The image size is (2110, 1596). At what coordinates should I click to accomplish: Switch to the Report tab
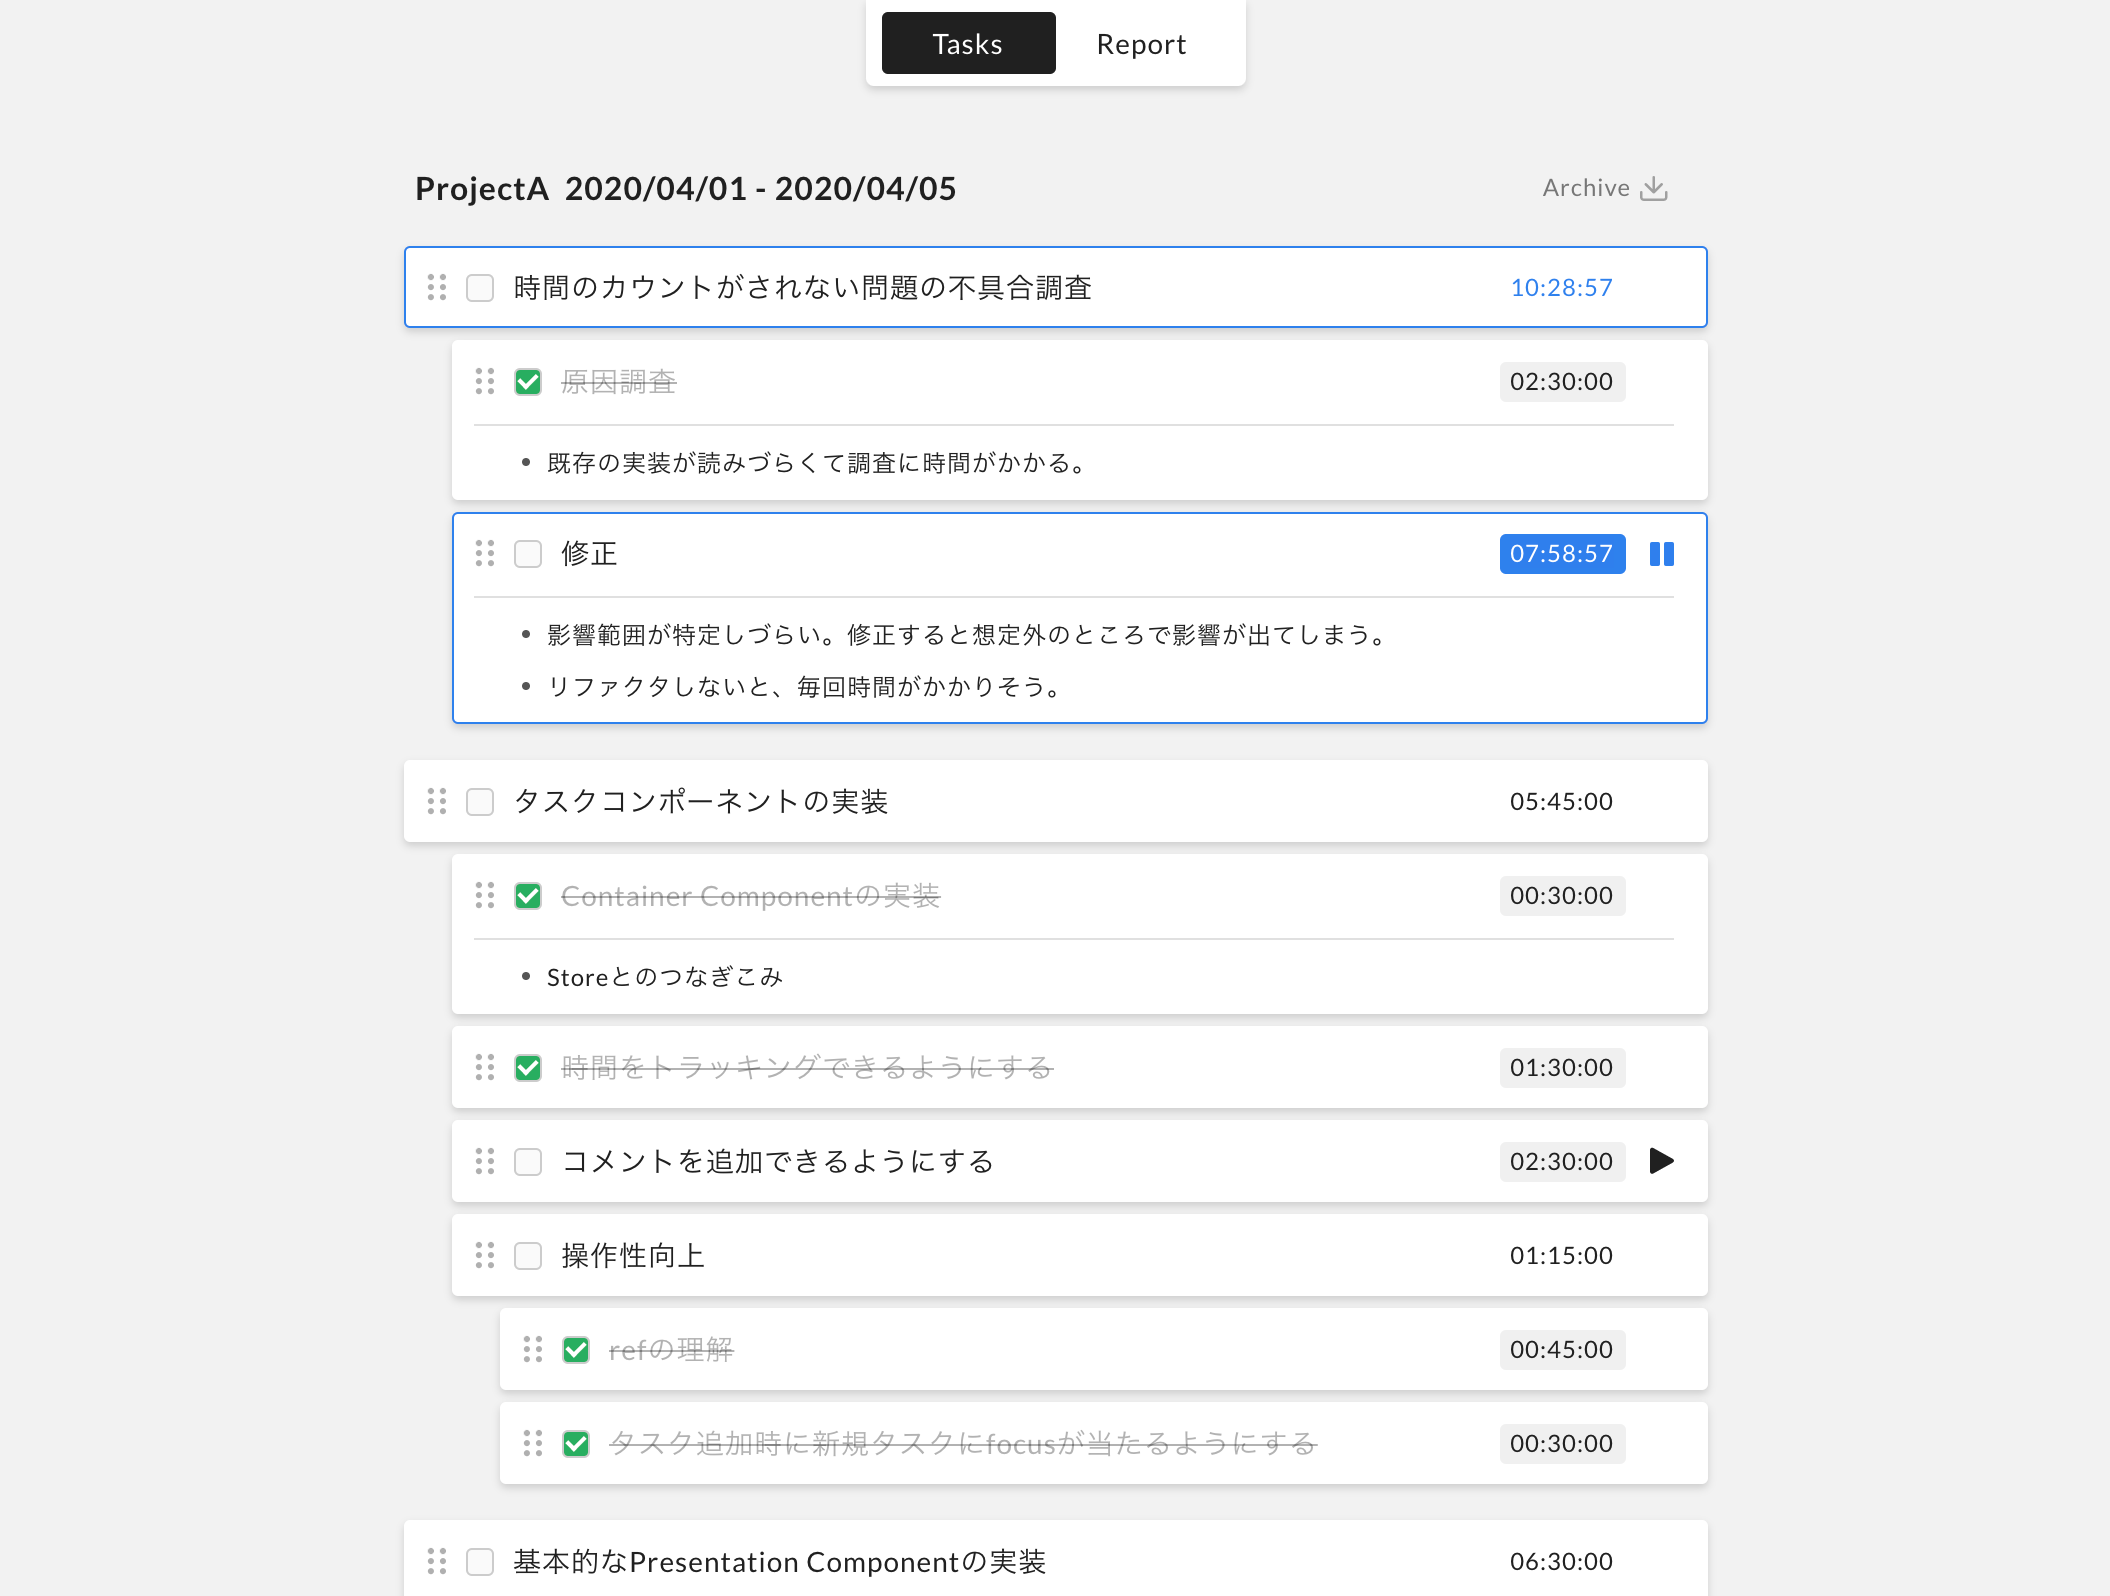tap(1141, 44)
